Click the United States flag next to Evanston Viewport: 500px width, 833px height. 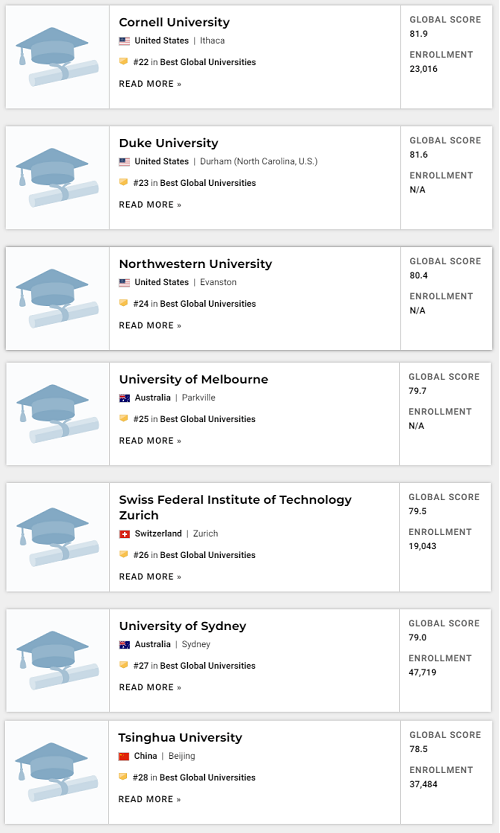tap(124, 283)
